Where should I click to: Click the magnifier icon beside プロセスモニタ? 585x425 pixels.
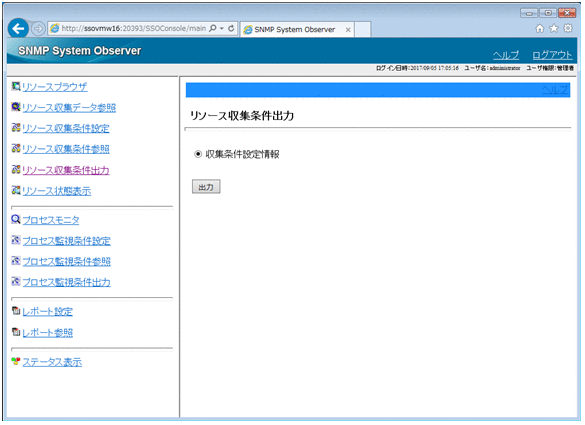pos(16,219)
